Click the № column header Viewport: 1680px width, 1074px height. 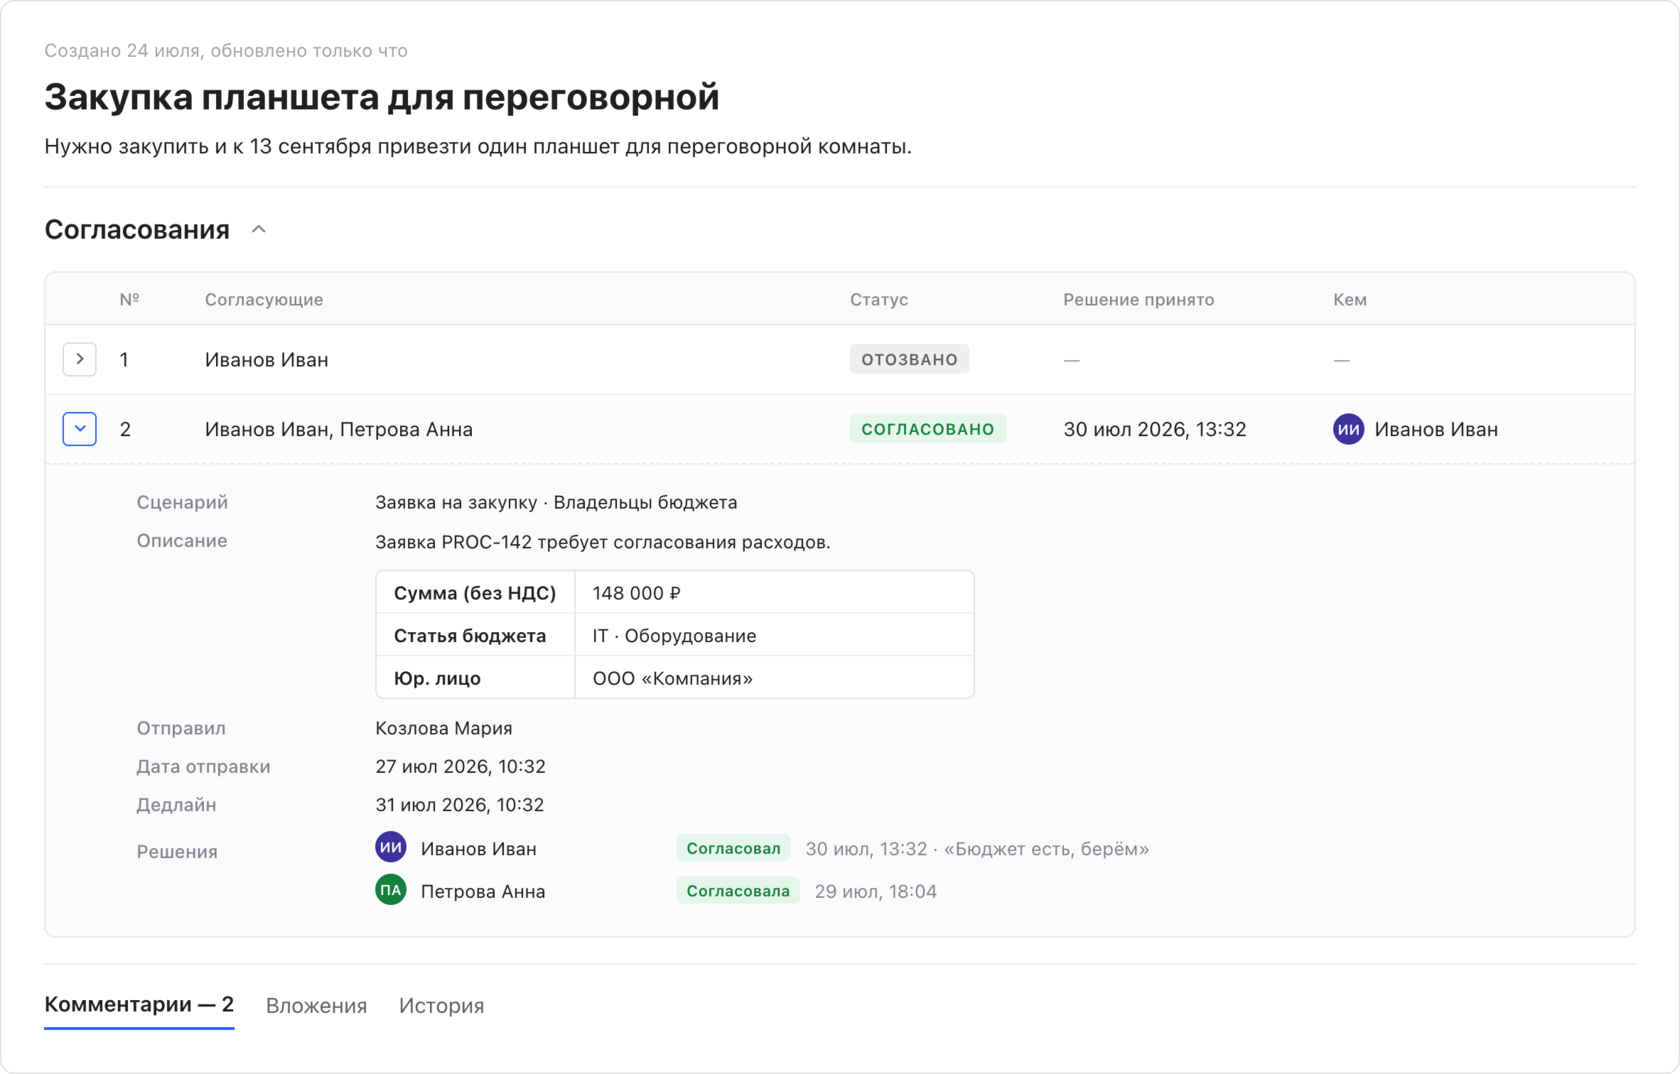tap(129, 300)
